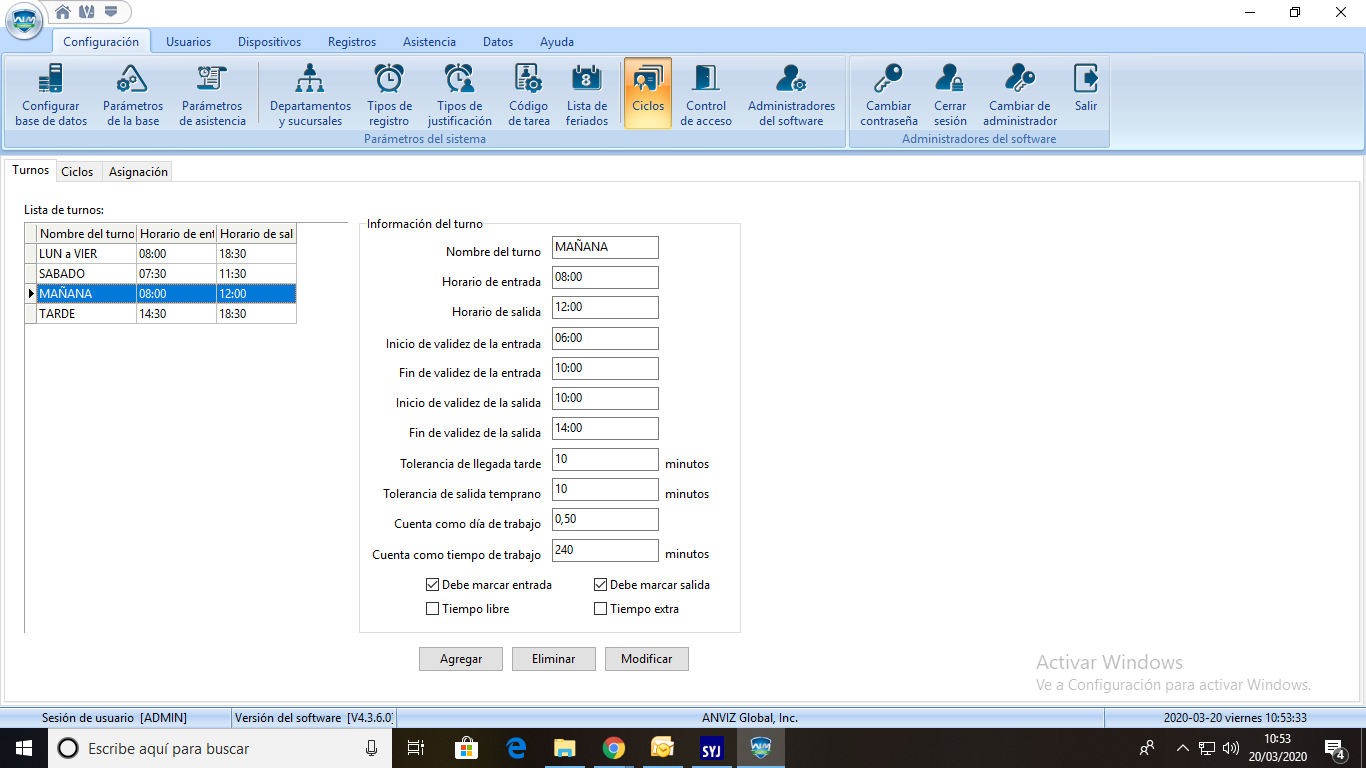1366x768 pixels.
Task: Click the Windows taskbar search box
Action: click(x=220, y=748)
